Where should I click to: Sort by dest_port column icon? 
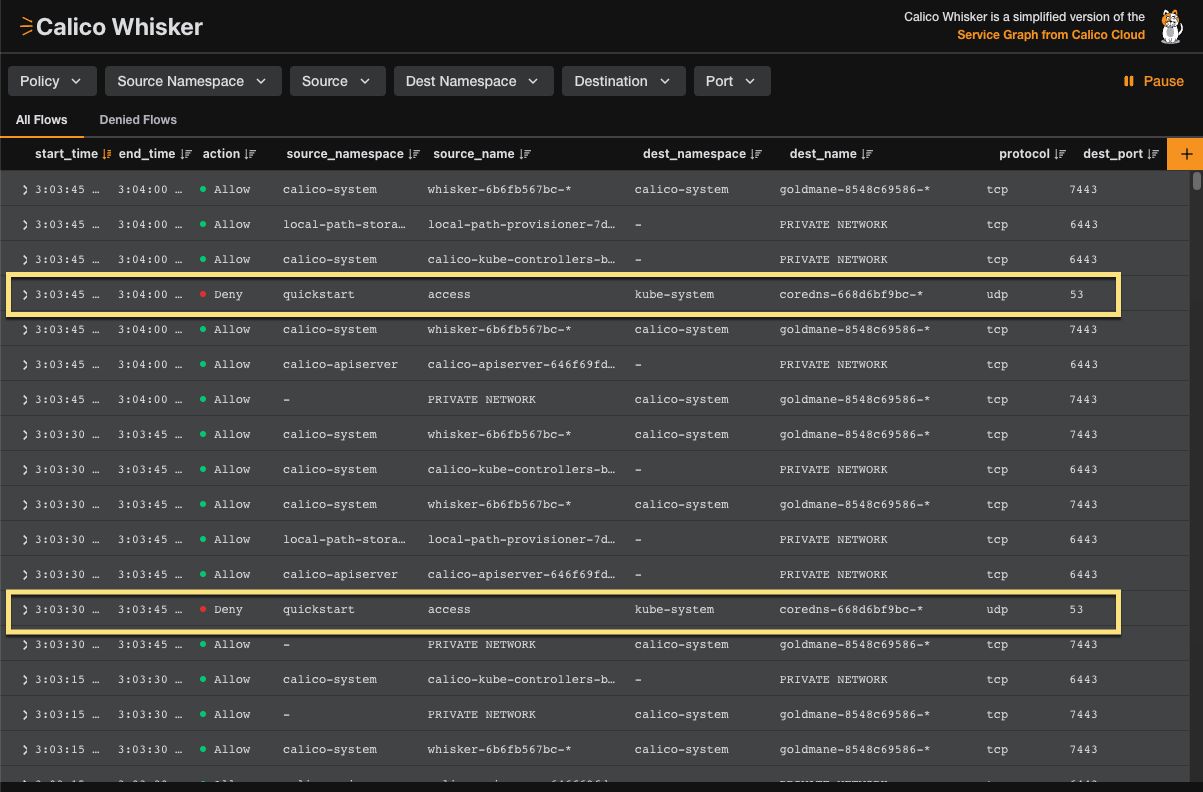pos(1153,154)
